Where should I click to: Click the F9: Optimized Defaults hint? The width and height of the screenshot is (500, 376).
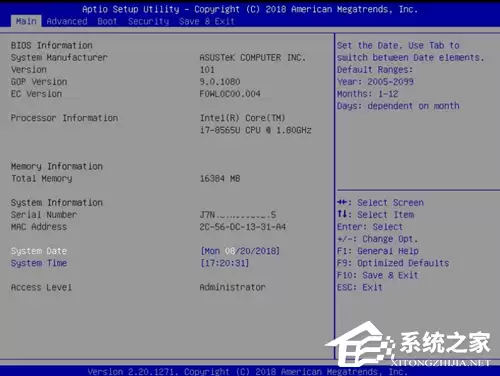pyautogui.click(x=393, y=263)
